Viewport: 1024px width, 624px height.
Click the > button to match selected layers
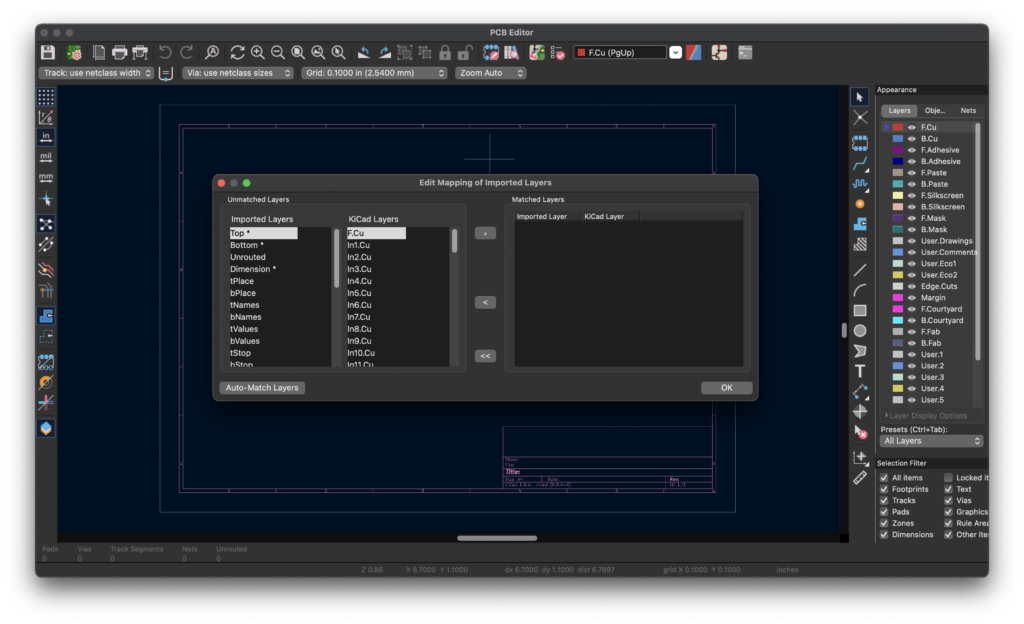[485, 233]
